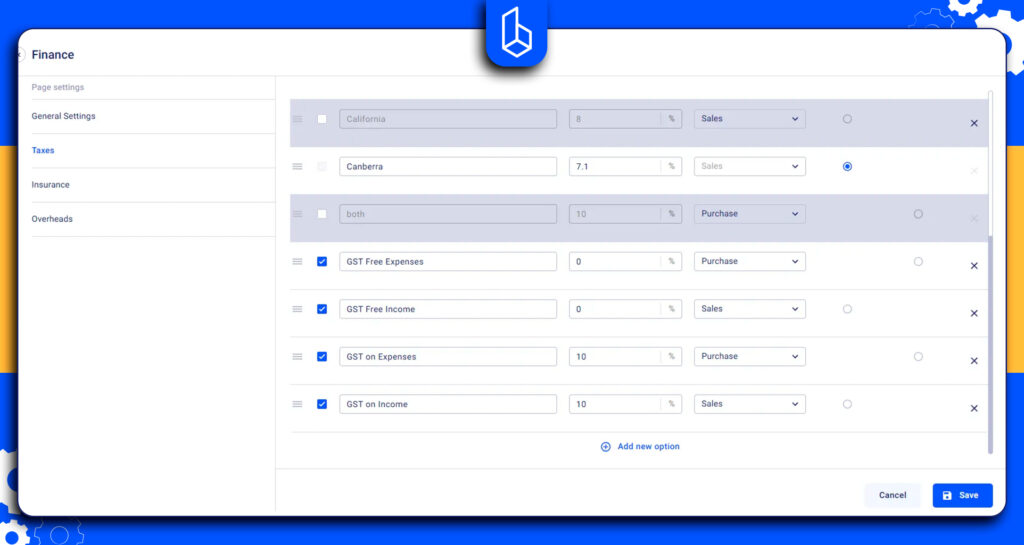Click the drag handle for Canberra row
Viewport: 1024px width, 545px height.
297,166
